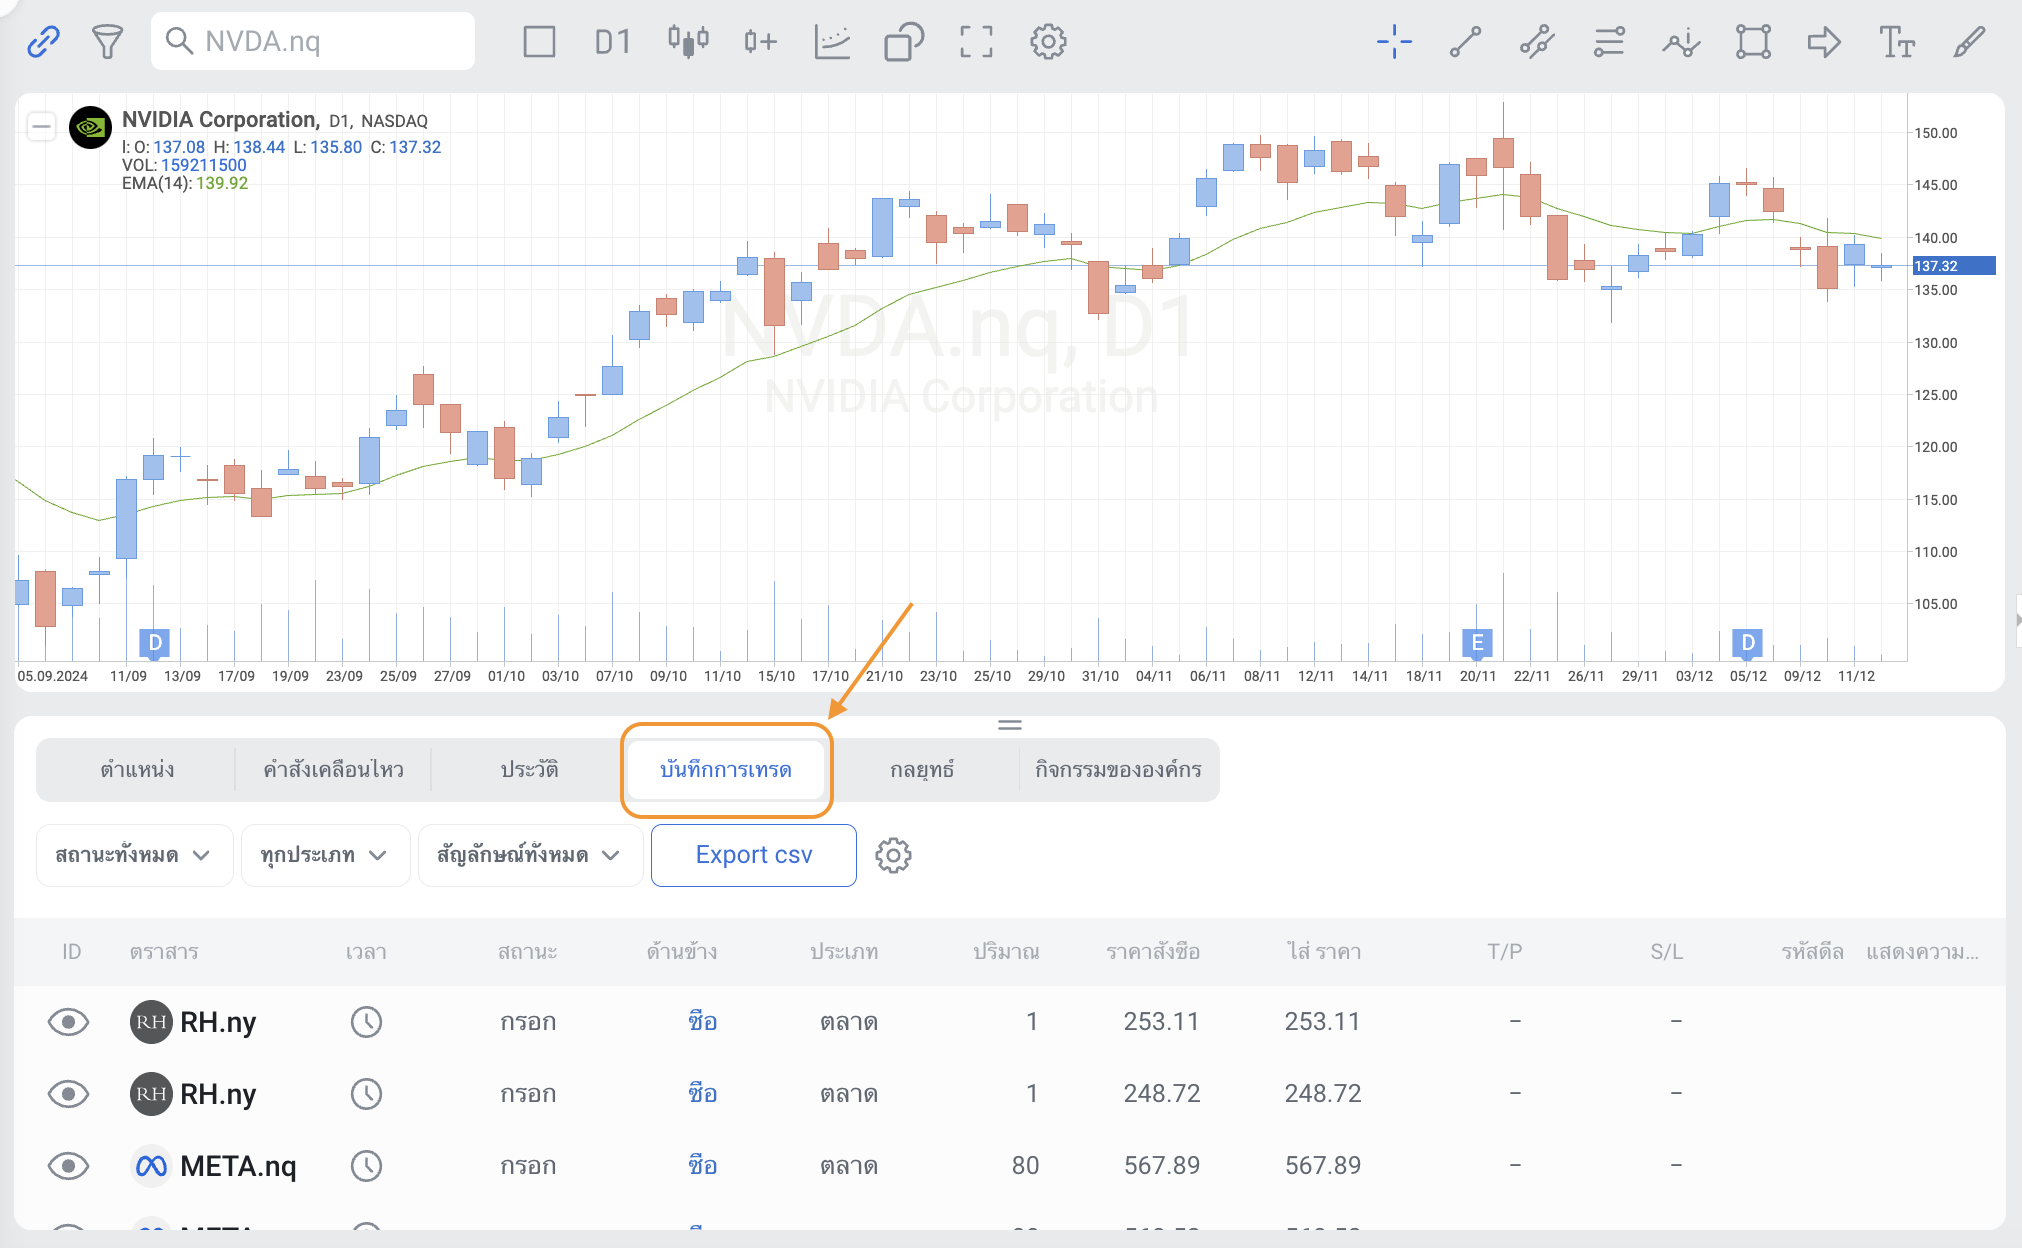Select the text annotation tool

click(x=1896, y=42)
